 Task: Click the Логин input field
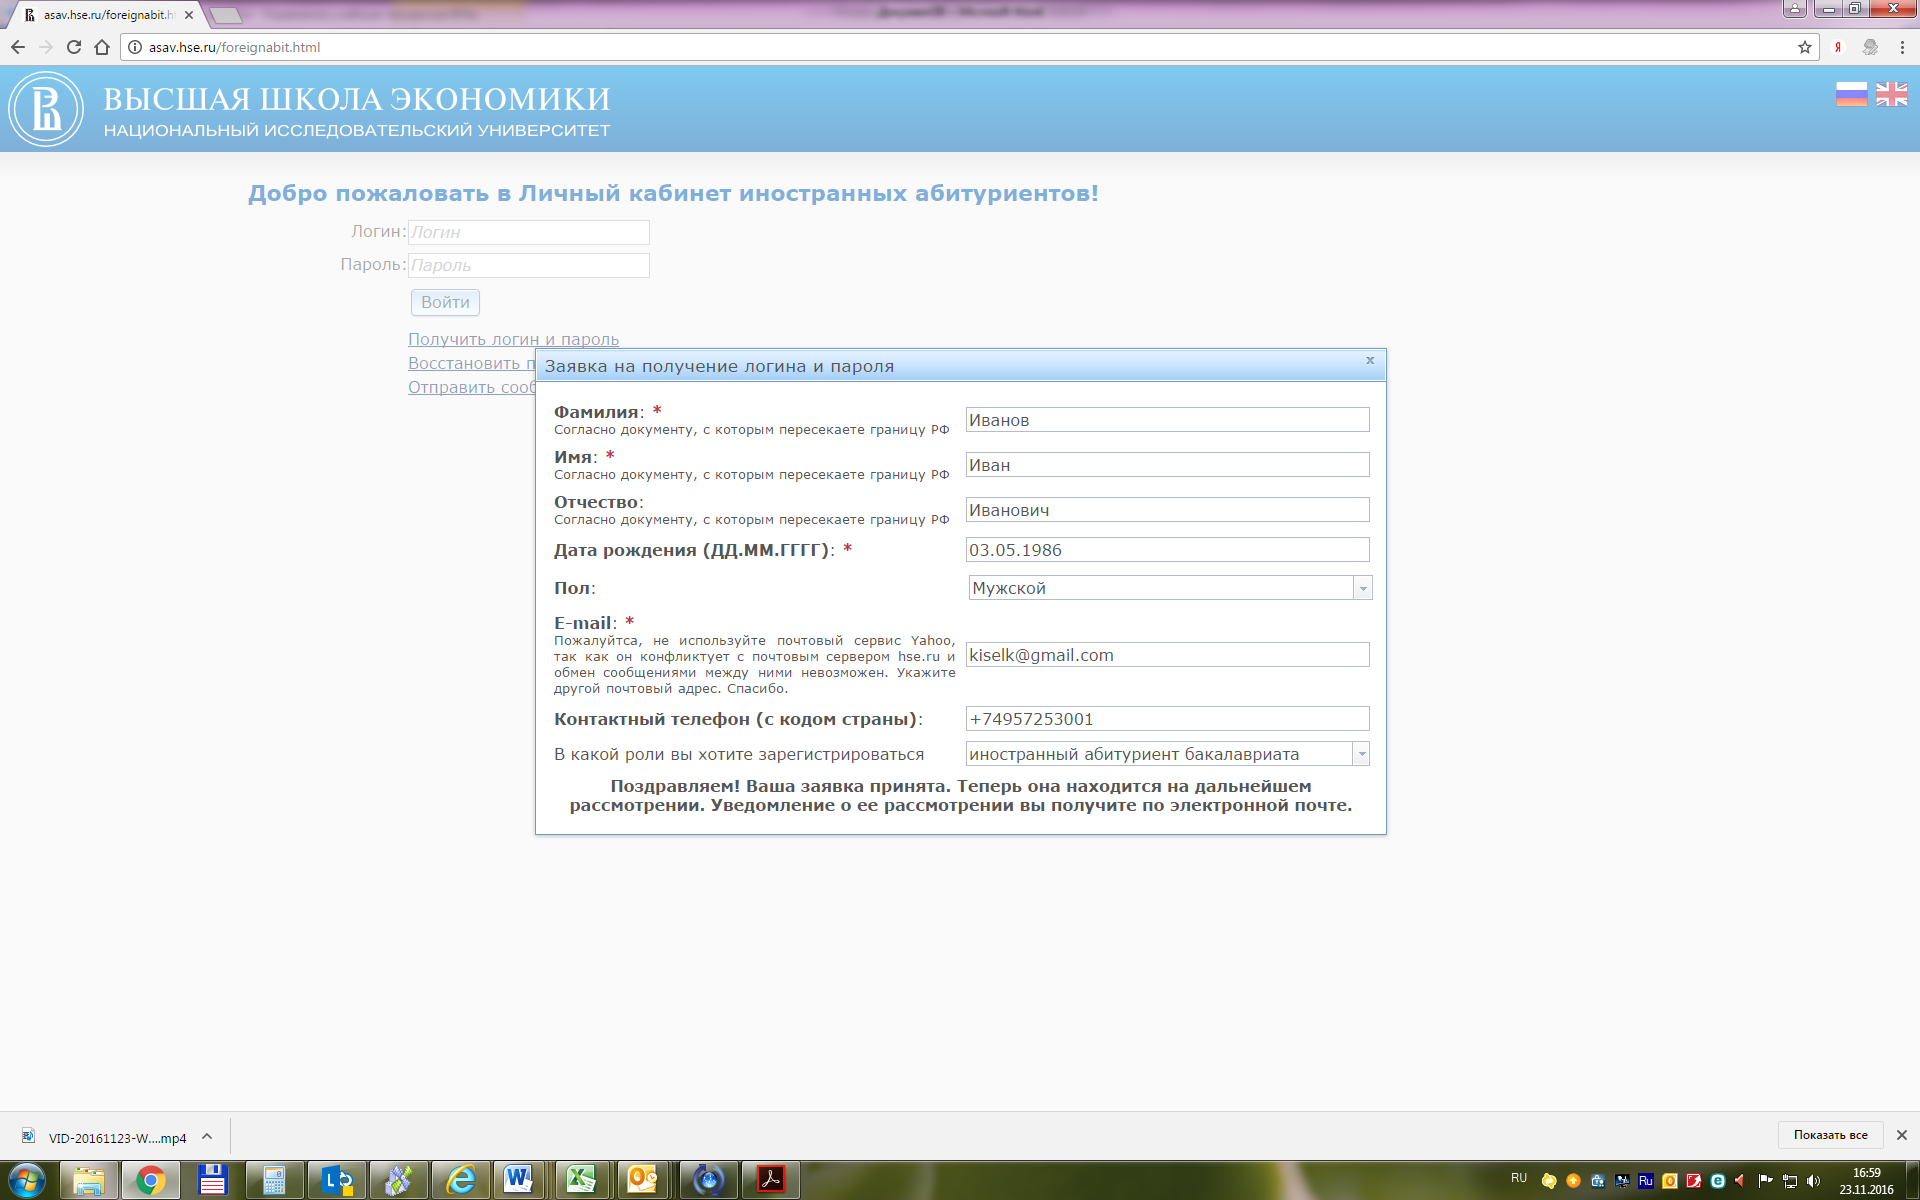[x=528, y=232]
